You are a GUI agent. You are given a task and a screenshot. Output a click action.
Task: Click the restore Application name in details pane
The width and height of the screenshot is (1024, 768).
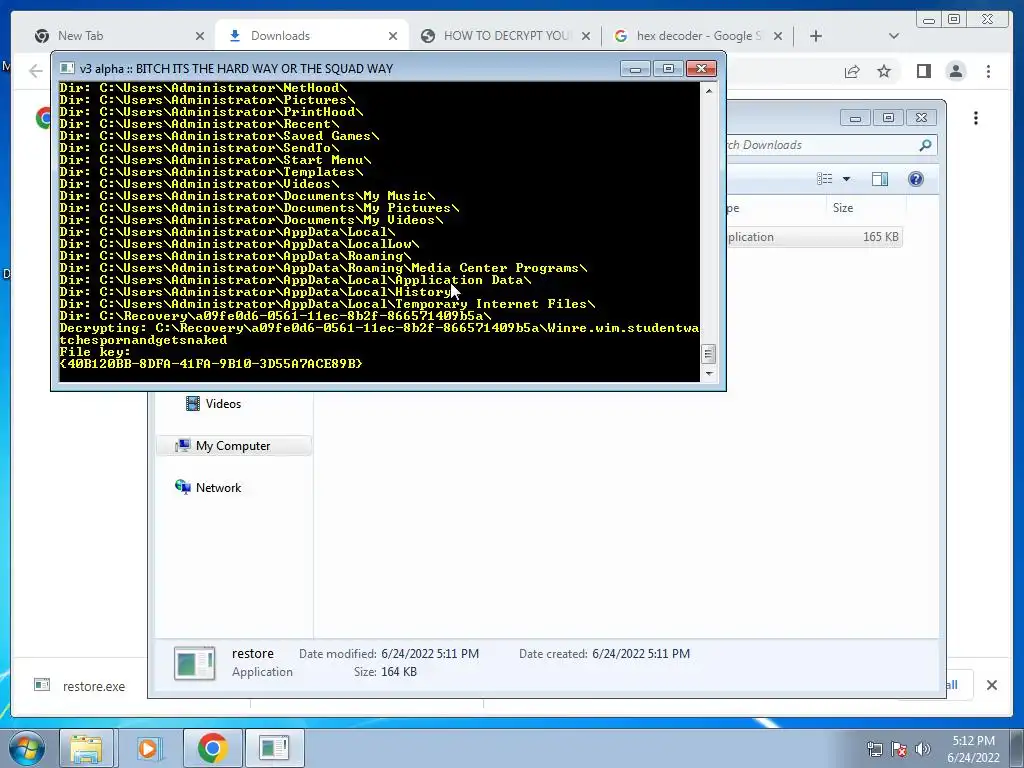tap(253, 654)
